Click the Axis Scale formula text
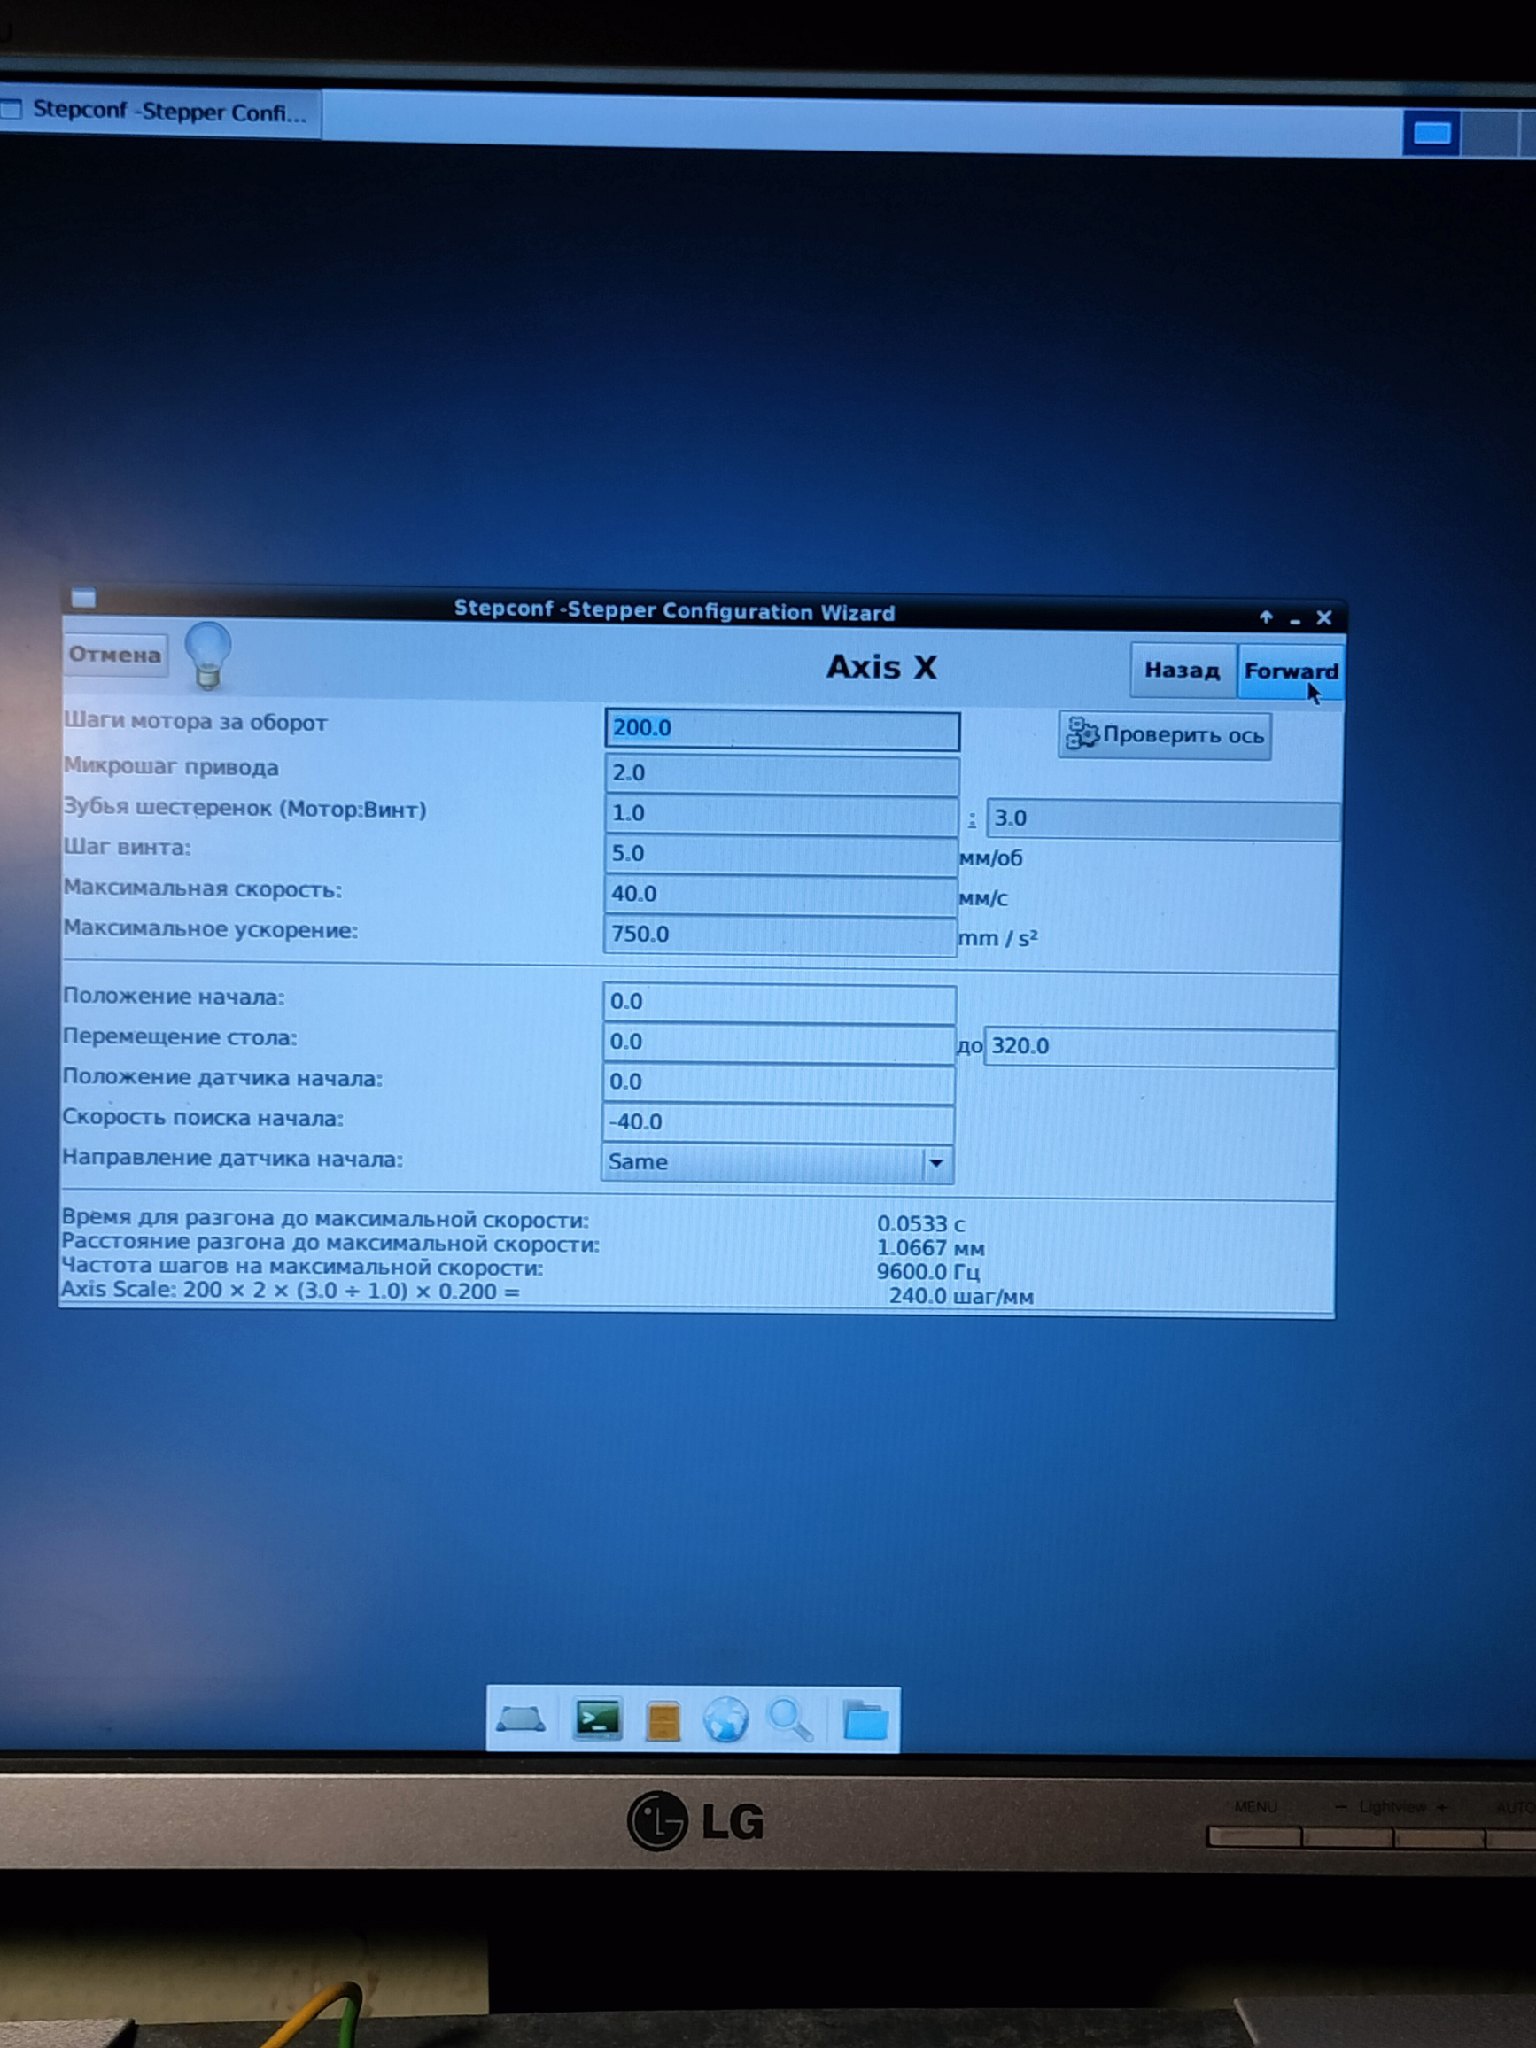The image size is (1536, 2048). 291,1290
